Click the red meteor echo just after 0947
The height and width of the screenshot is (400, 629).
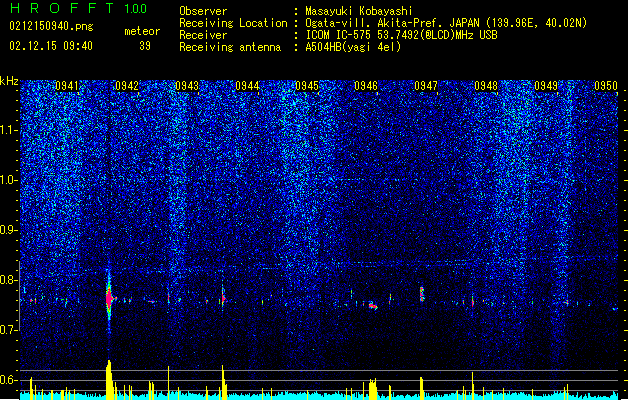point(422,294)
